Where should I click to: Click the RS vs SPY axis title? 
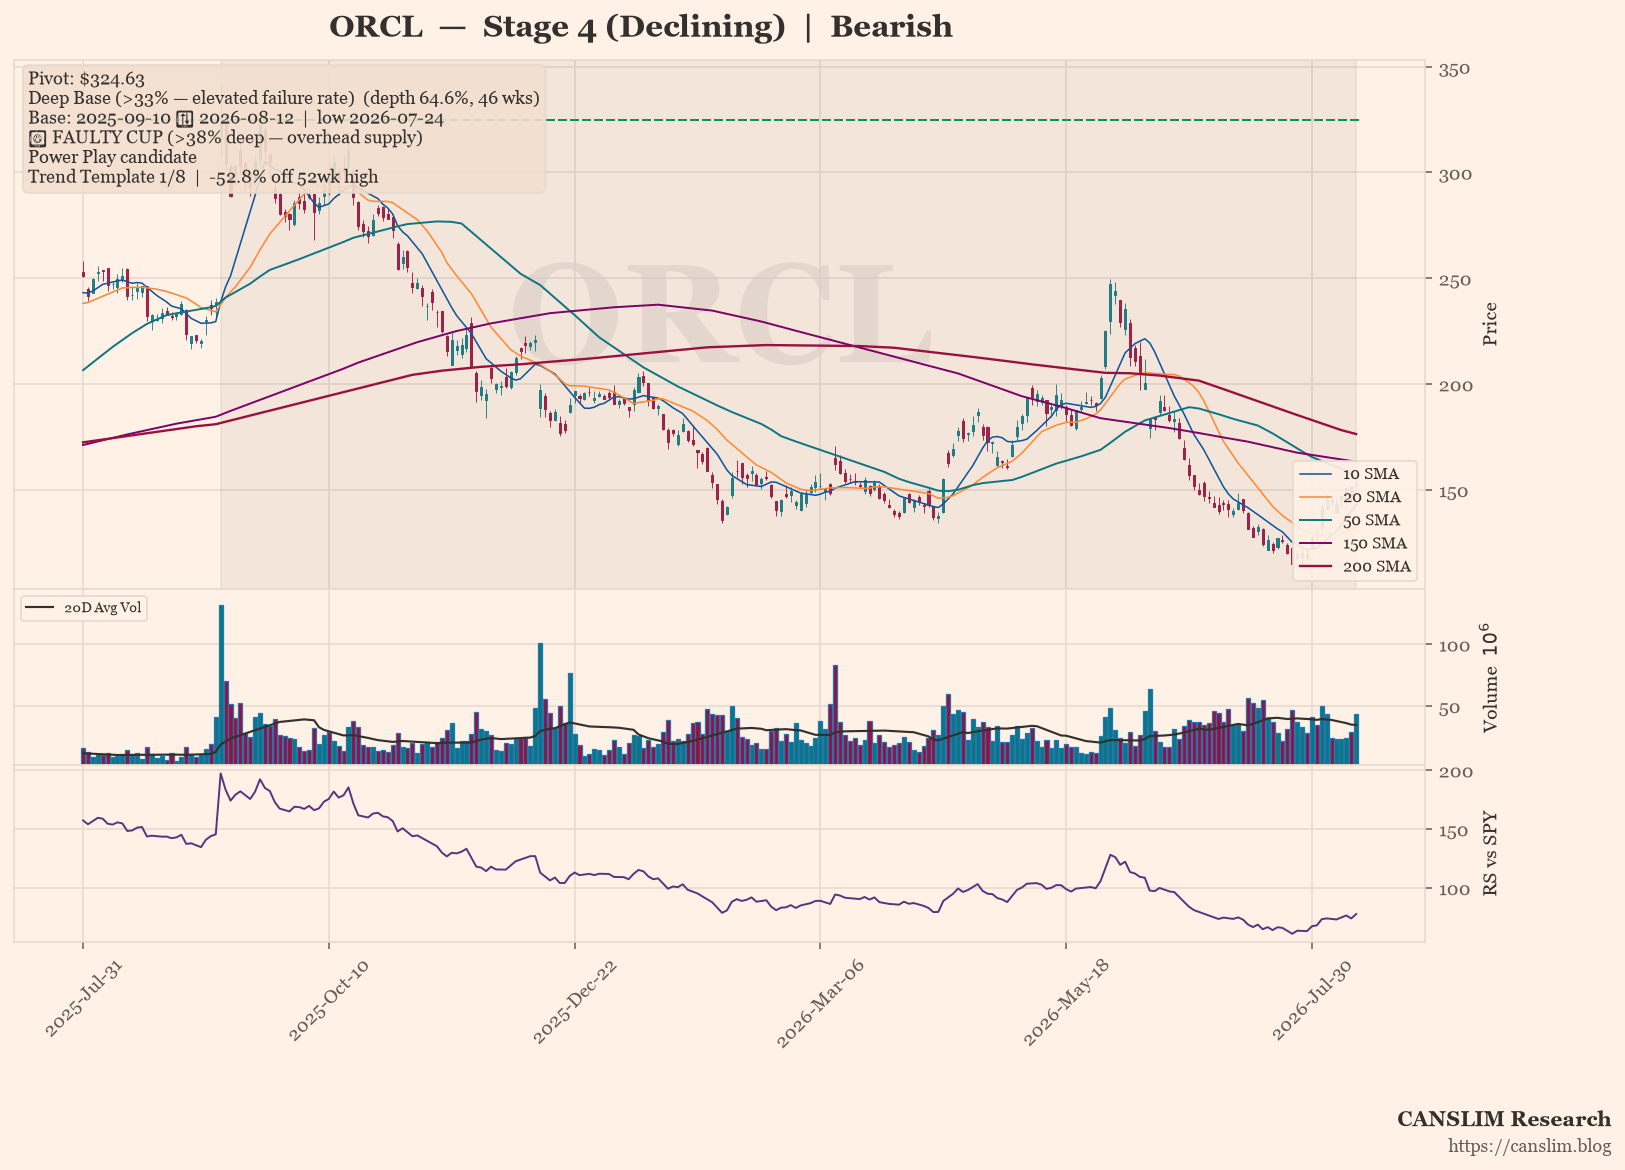coord(1490,853)
